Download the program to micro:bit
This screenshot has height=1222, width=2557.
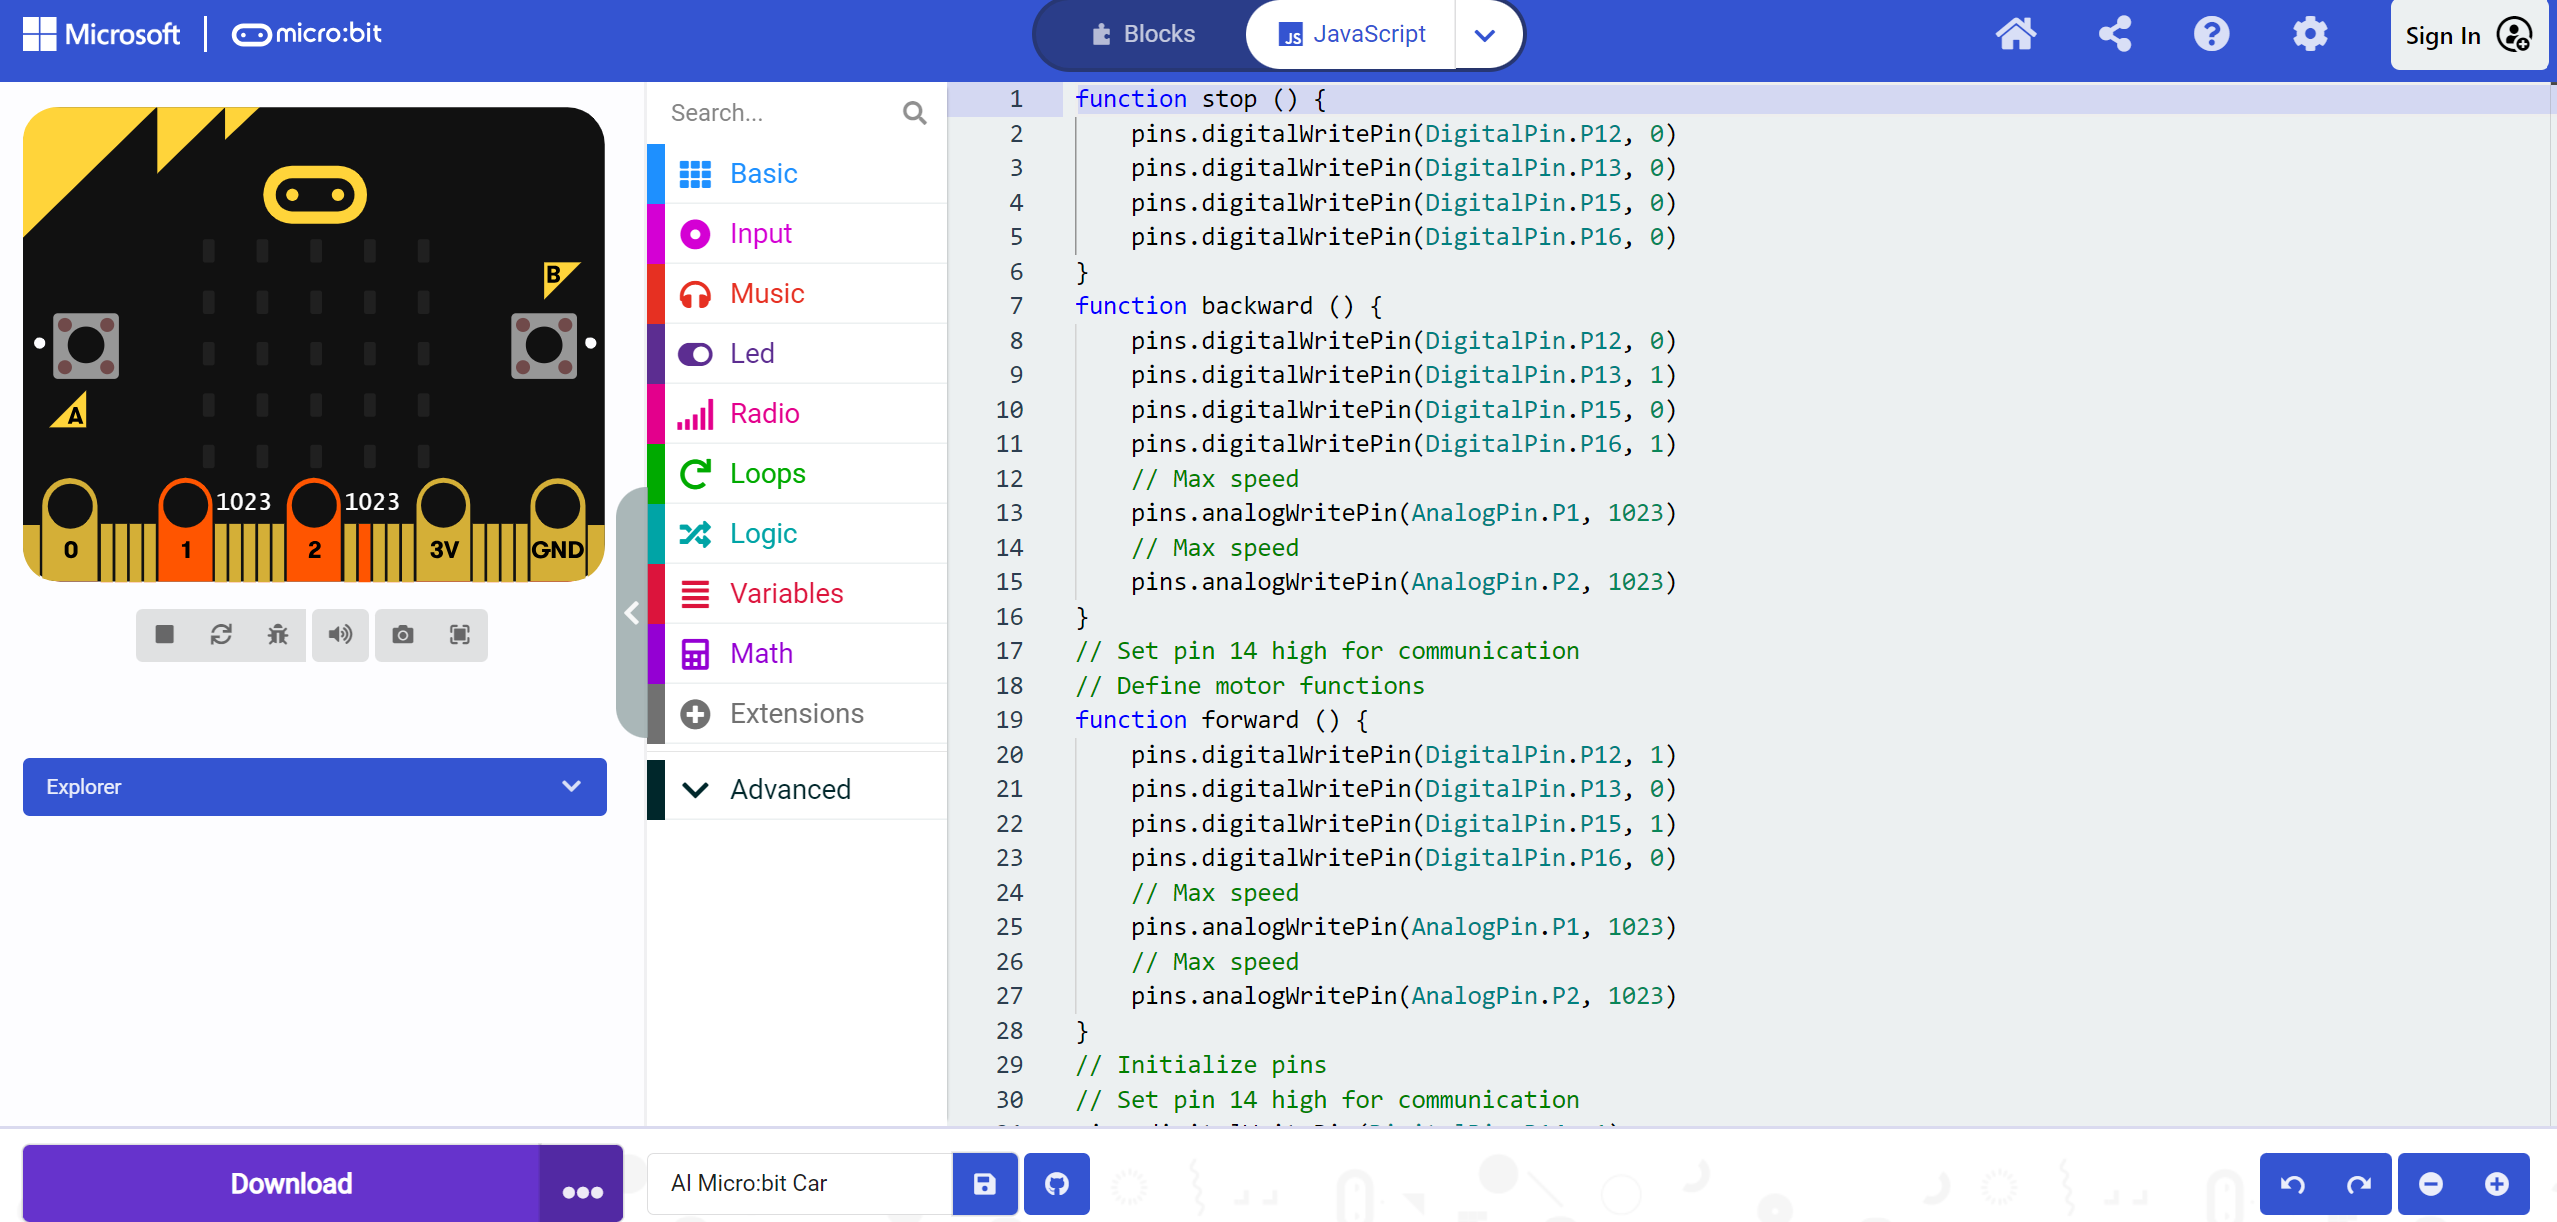pos(282,1184)
